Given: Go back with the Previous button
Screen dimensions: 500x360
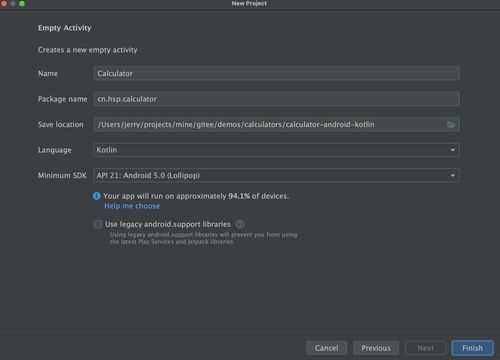Looking at the screenshot, I should pos(376,348).
